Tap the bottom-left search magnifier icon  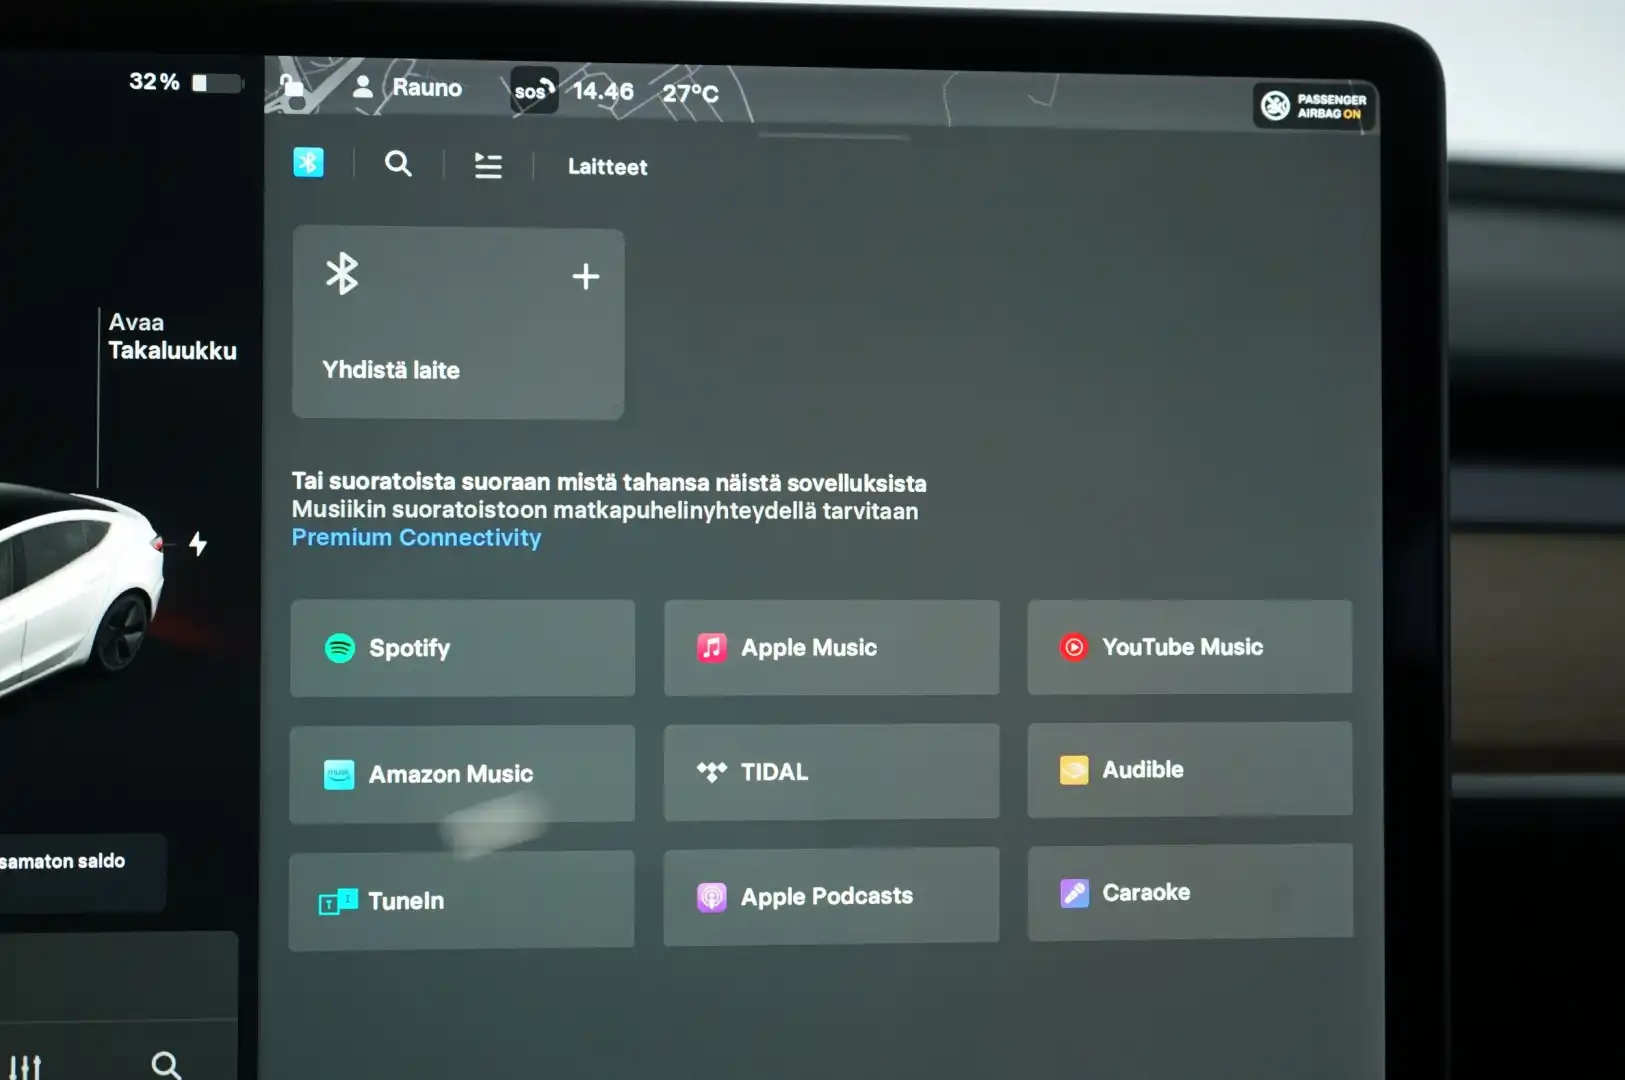click(166, 1065)
